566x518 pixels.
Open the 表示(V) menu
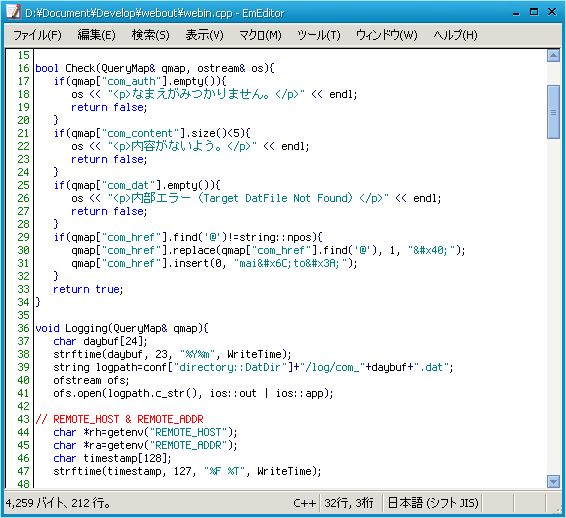(x=204, y=35)
